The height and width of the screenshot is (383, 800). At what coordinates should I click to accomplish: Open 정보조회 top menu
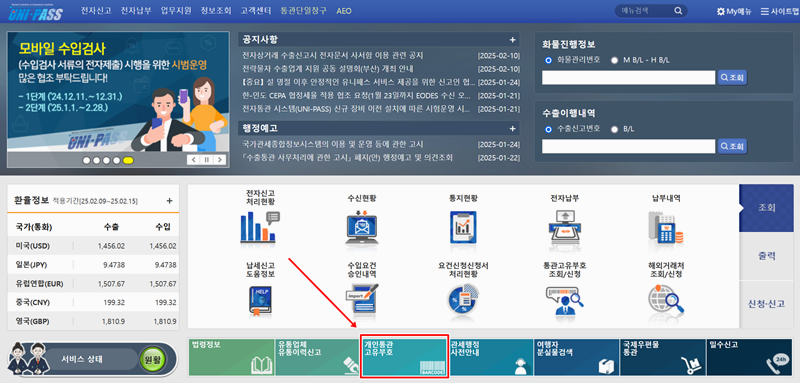216,11
